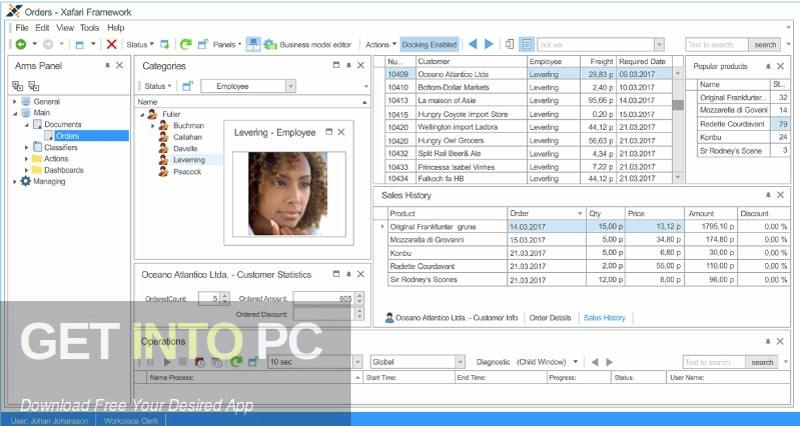Click the OrderedCount spinner arrows
This screenshot has width=800, height=426.
point(225,298)
